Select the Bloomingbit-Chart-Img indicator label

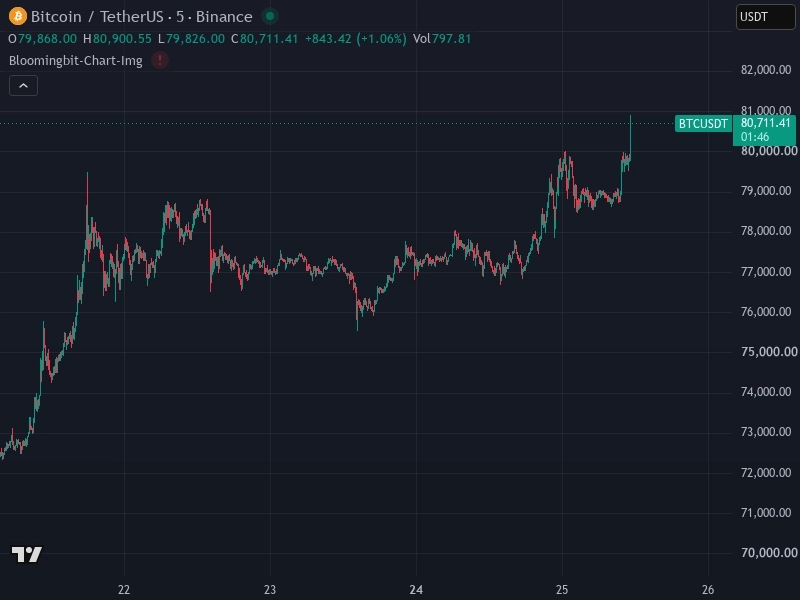click(76, 61)
